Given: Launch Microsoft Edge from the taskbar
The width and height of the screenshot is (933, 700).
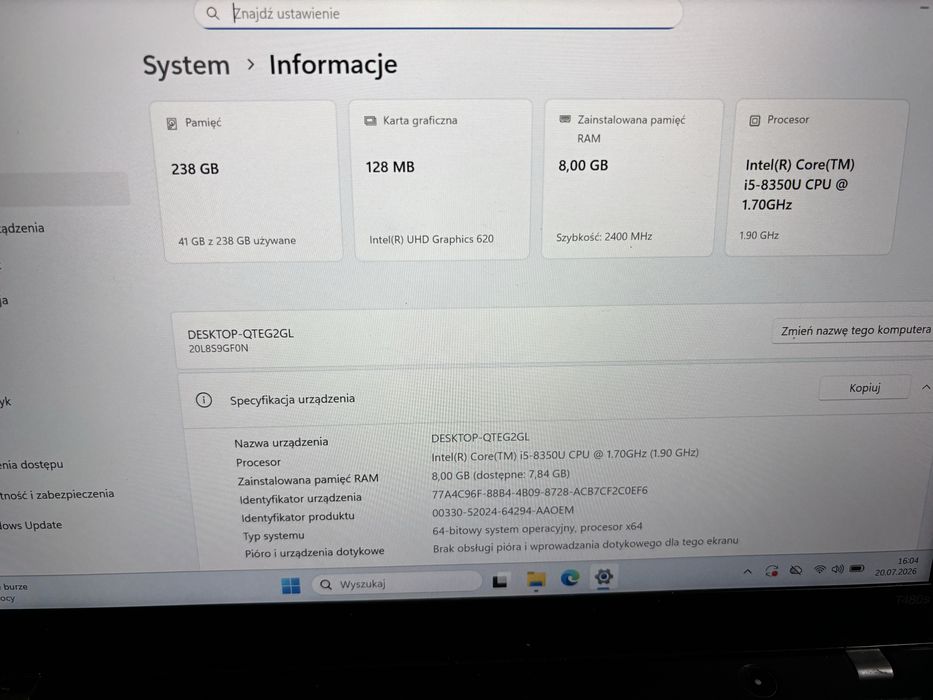Looking at the screenshot, I should pos(570,577).
